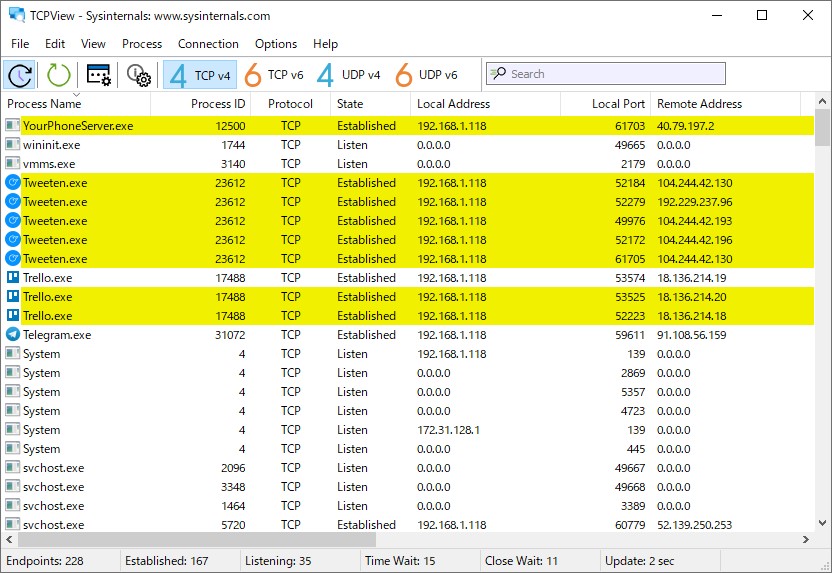Sort by Protocol column header

pos(291,104)
